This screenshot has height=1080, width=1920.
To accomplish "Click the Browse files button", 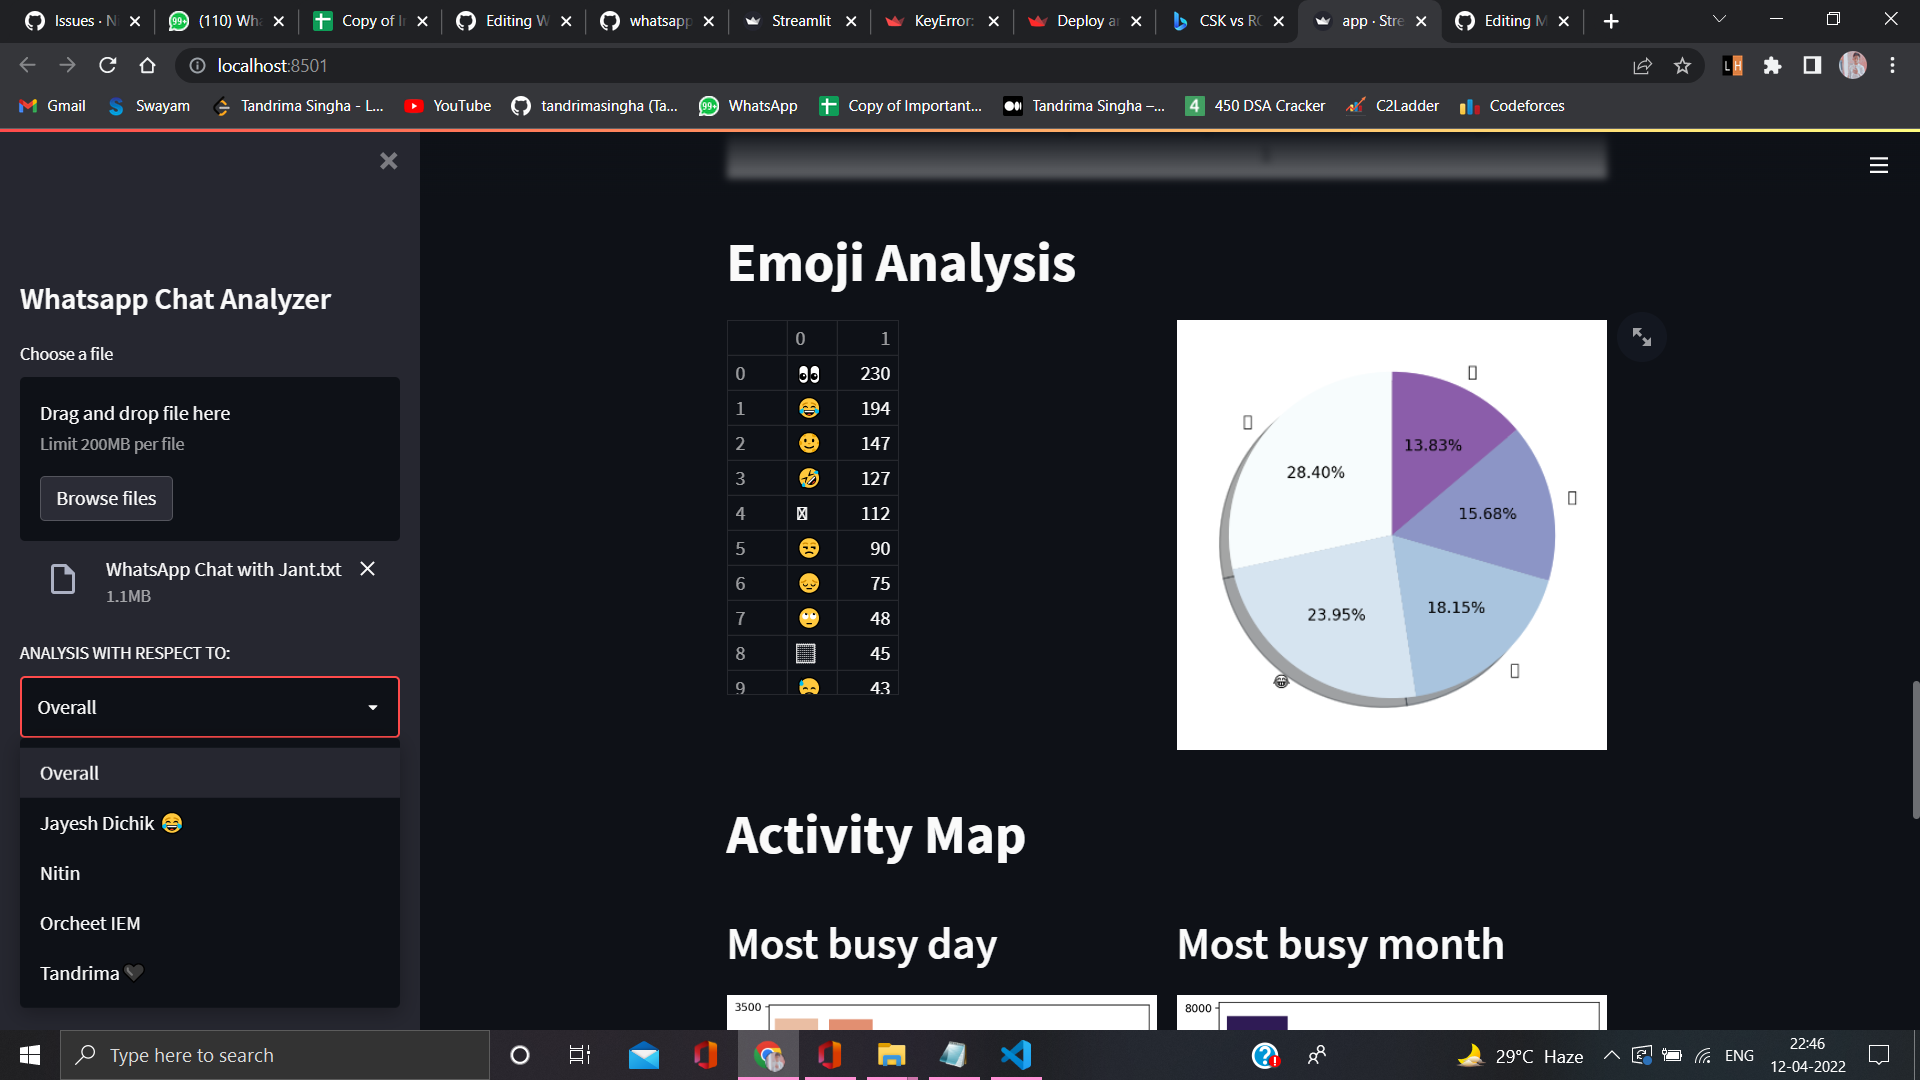I will (x=106, y=498).
